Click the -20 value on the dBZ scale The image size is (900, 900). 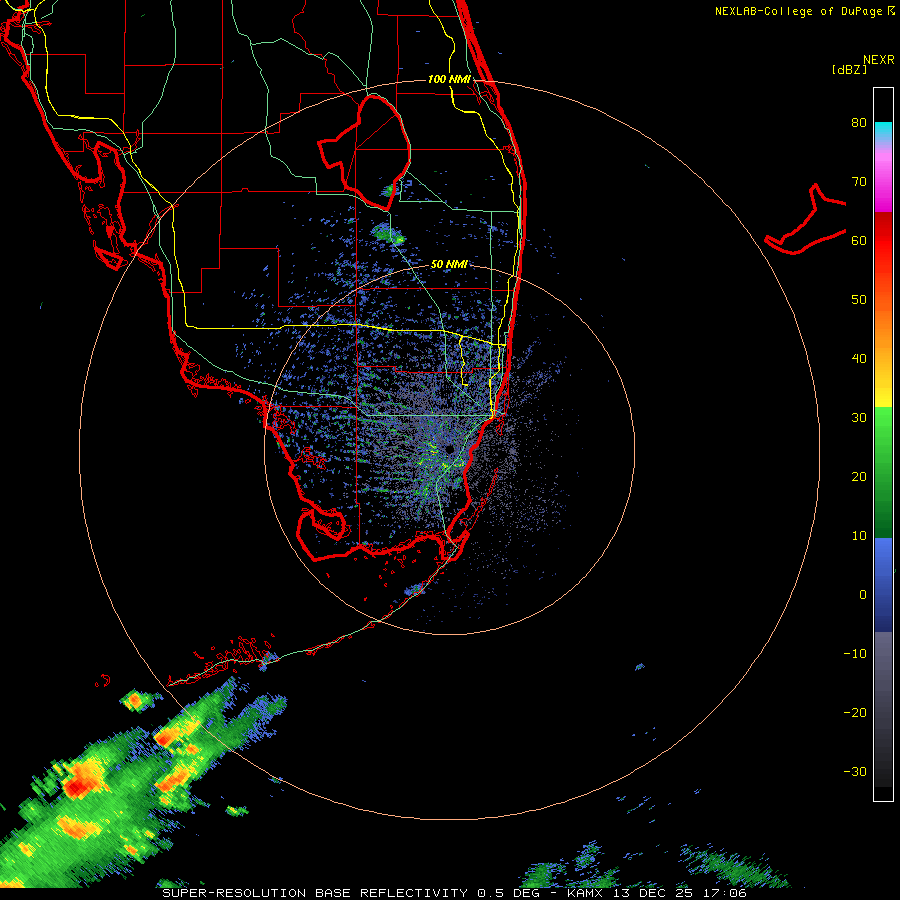click(855, 712)
